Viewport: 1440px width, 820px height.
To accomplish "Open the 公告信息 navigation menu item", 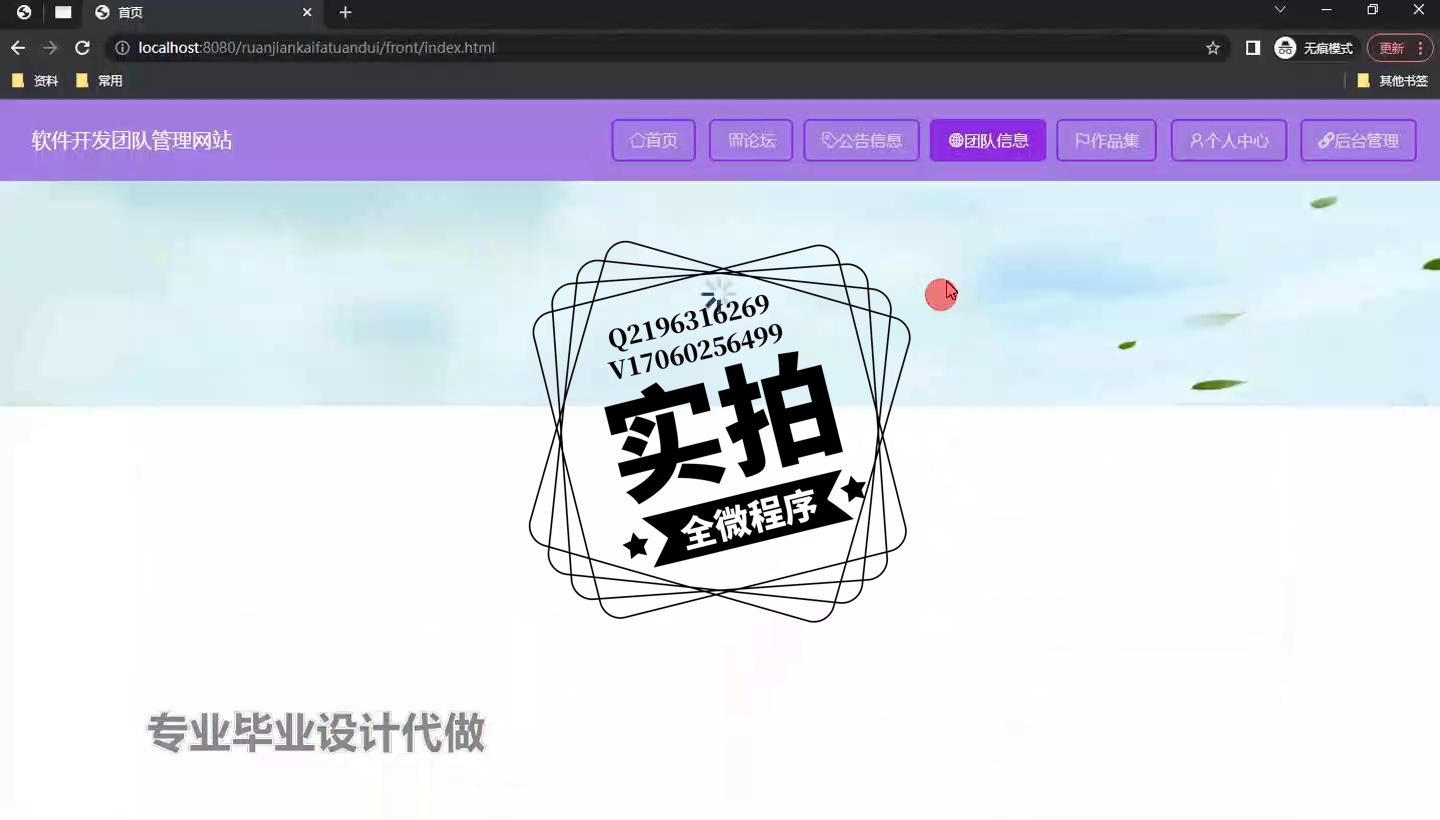I will (x=861, y=141).
